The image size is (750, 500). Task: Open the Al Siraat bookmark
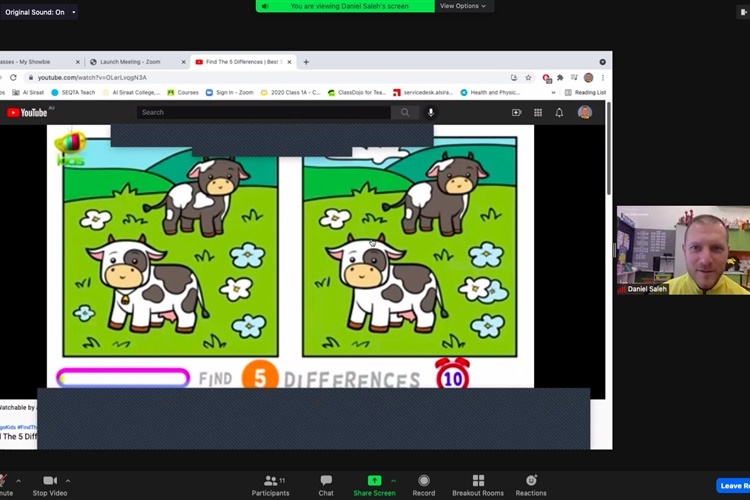click(28, 92)
